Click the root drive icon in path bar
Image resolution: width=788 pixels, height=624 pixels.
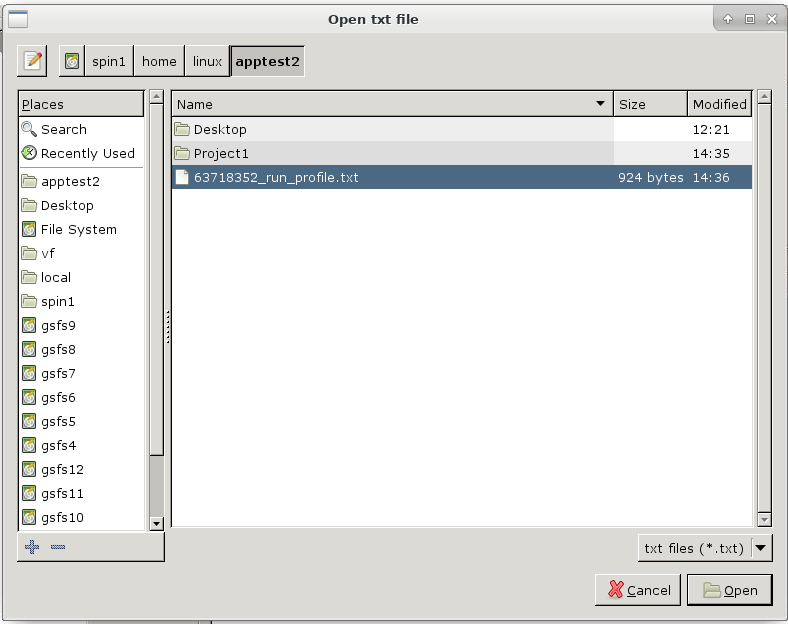(x=72, y=61)
